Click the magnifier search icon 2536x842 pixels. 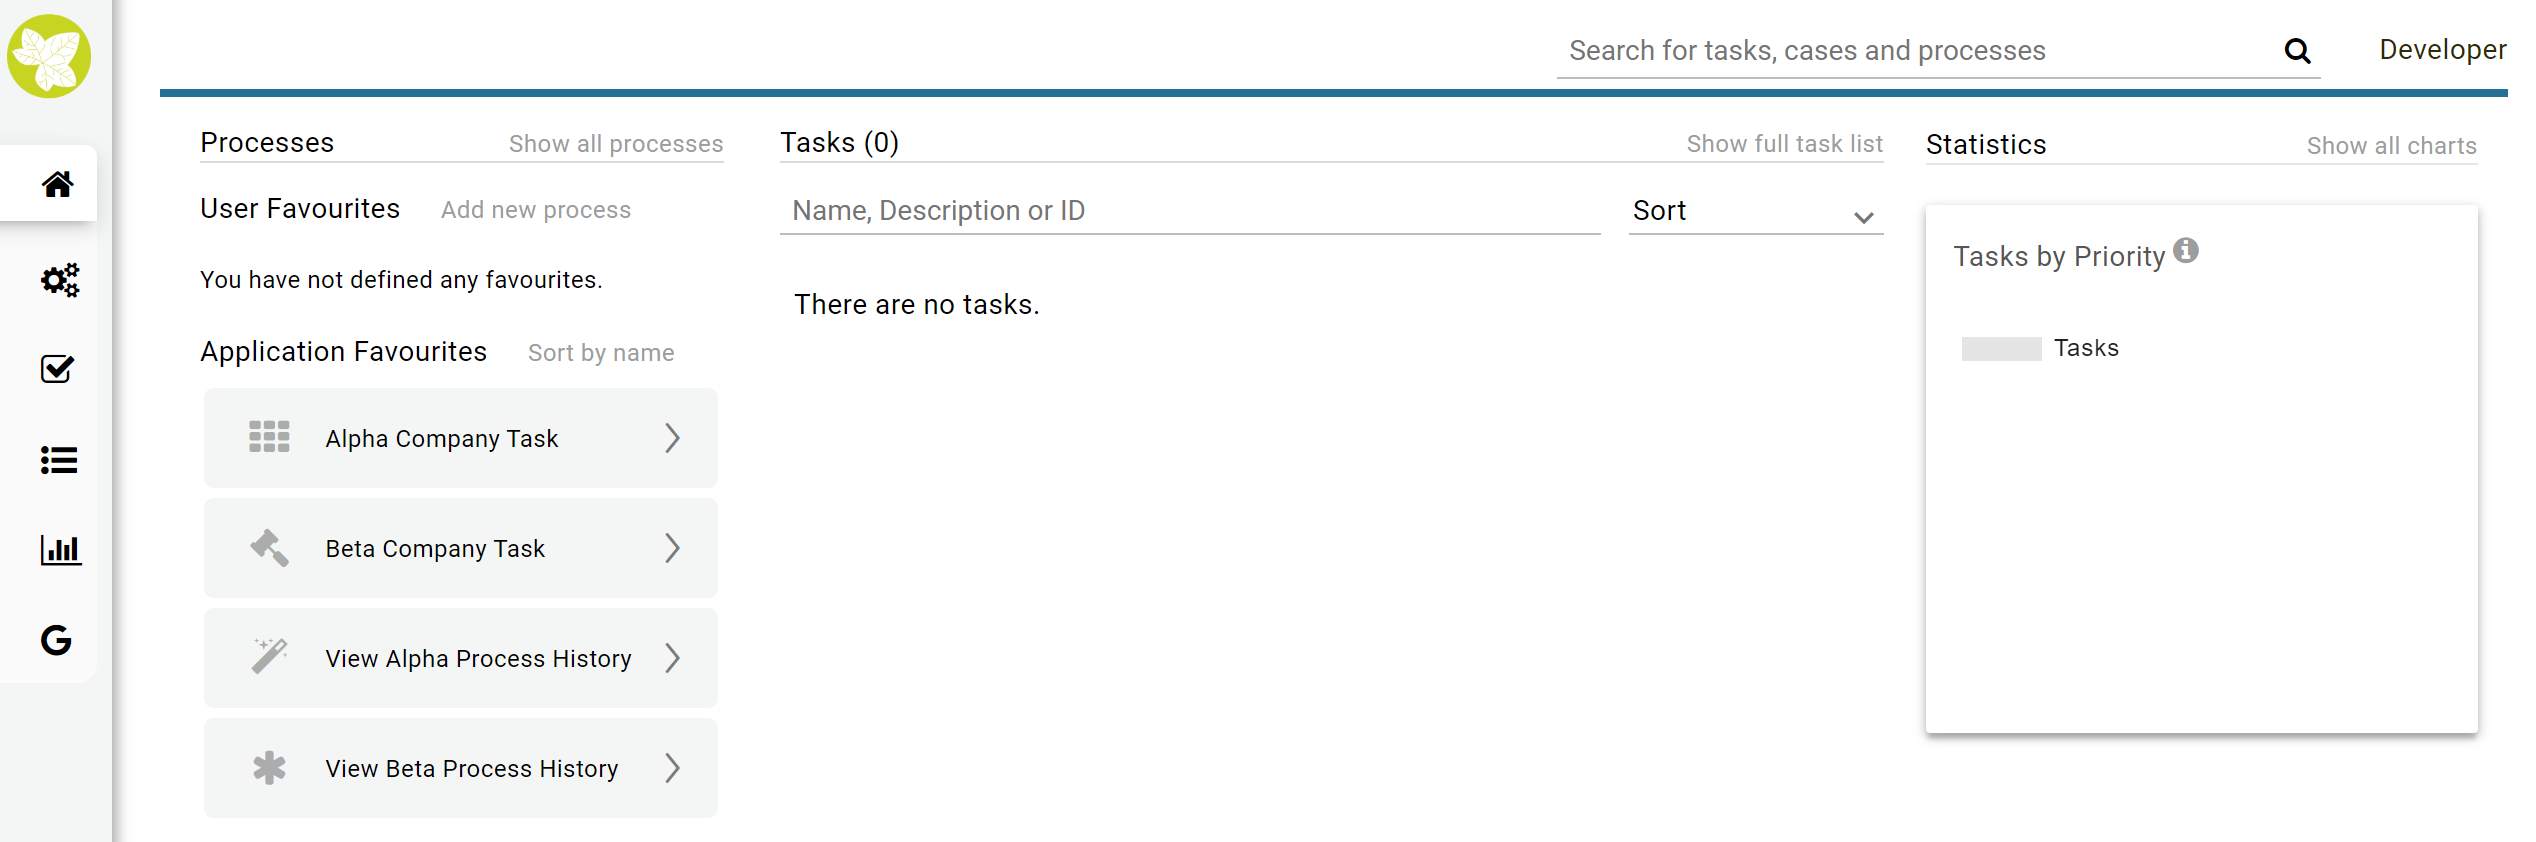click(x=2297, y=51)
